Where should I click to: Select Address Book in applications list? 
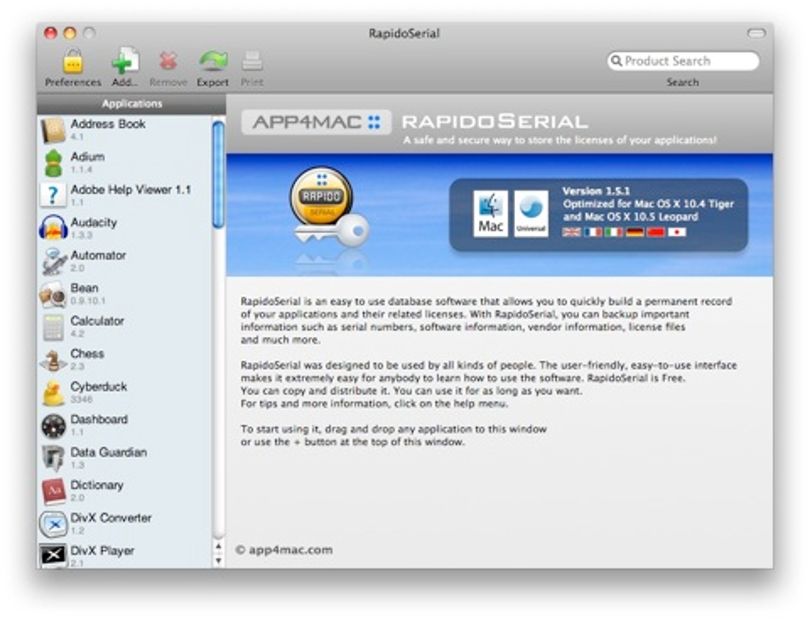tap(125, 130)
